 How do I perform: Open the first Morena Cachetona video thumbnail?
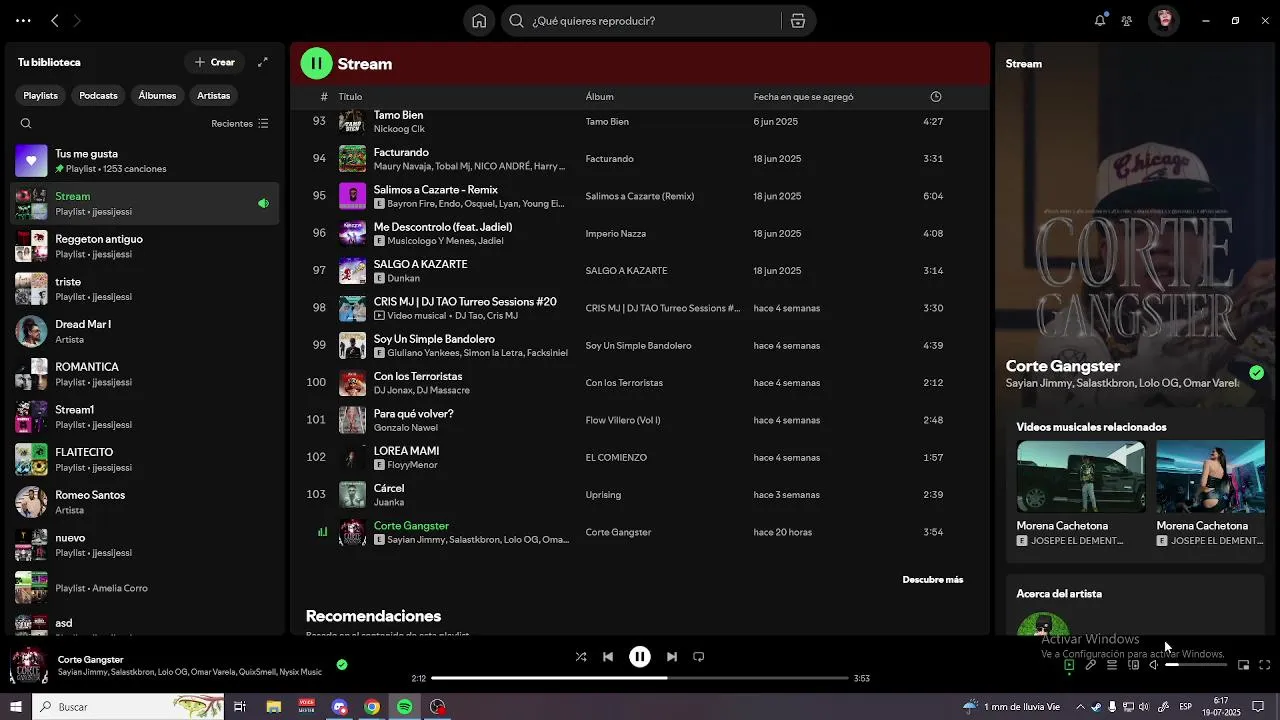pyautogui.click(x=1081, y=476)
